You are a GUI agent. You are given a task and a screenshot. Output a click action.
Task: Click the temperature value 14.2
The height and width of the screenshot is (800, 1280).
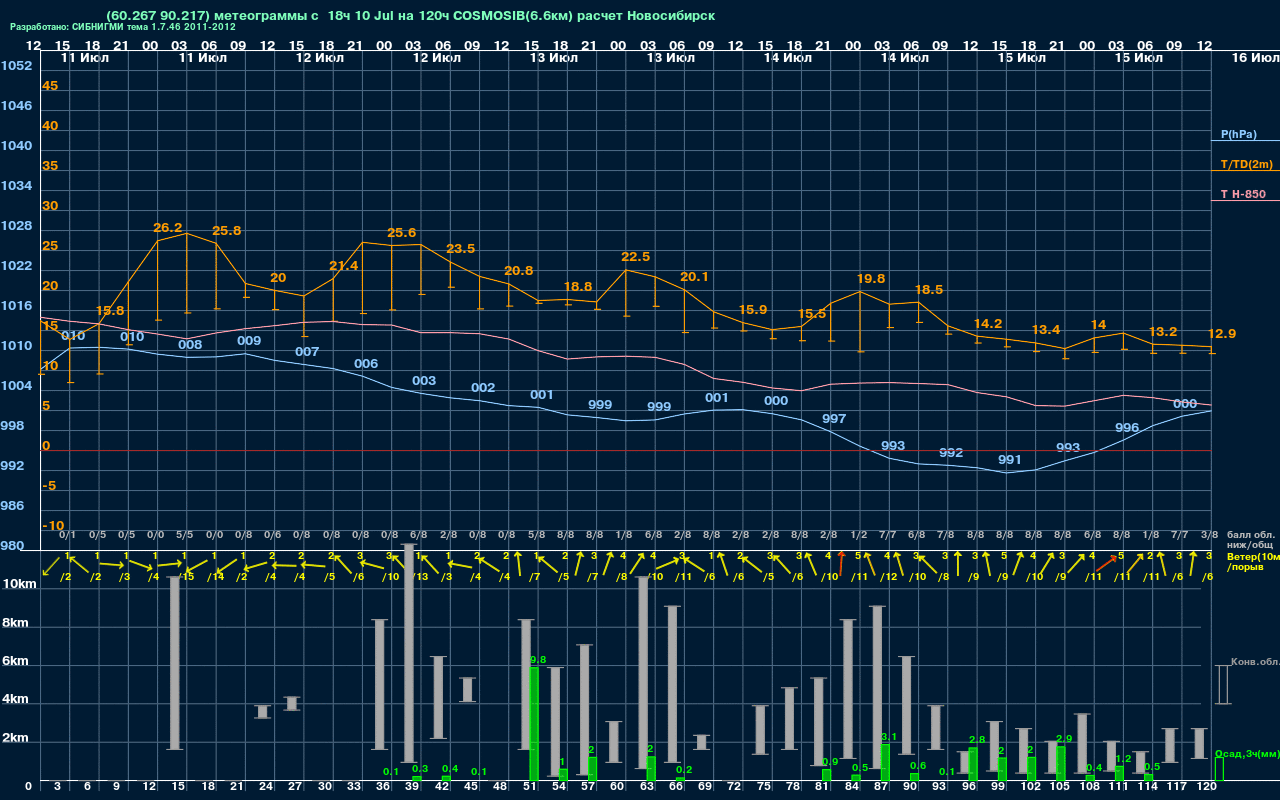pos(988,323)
